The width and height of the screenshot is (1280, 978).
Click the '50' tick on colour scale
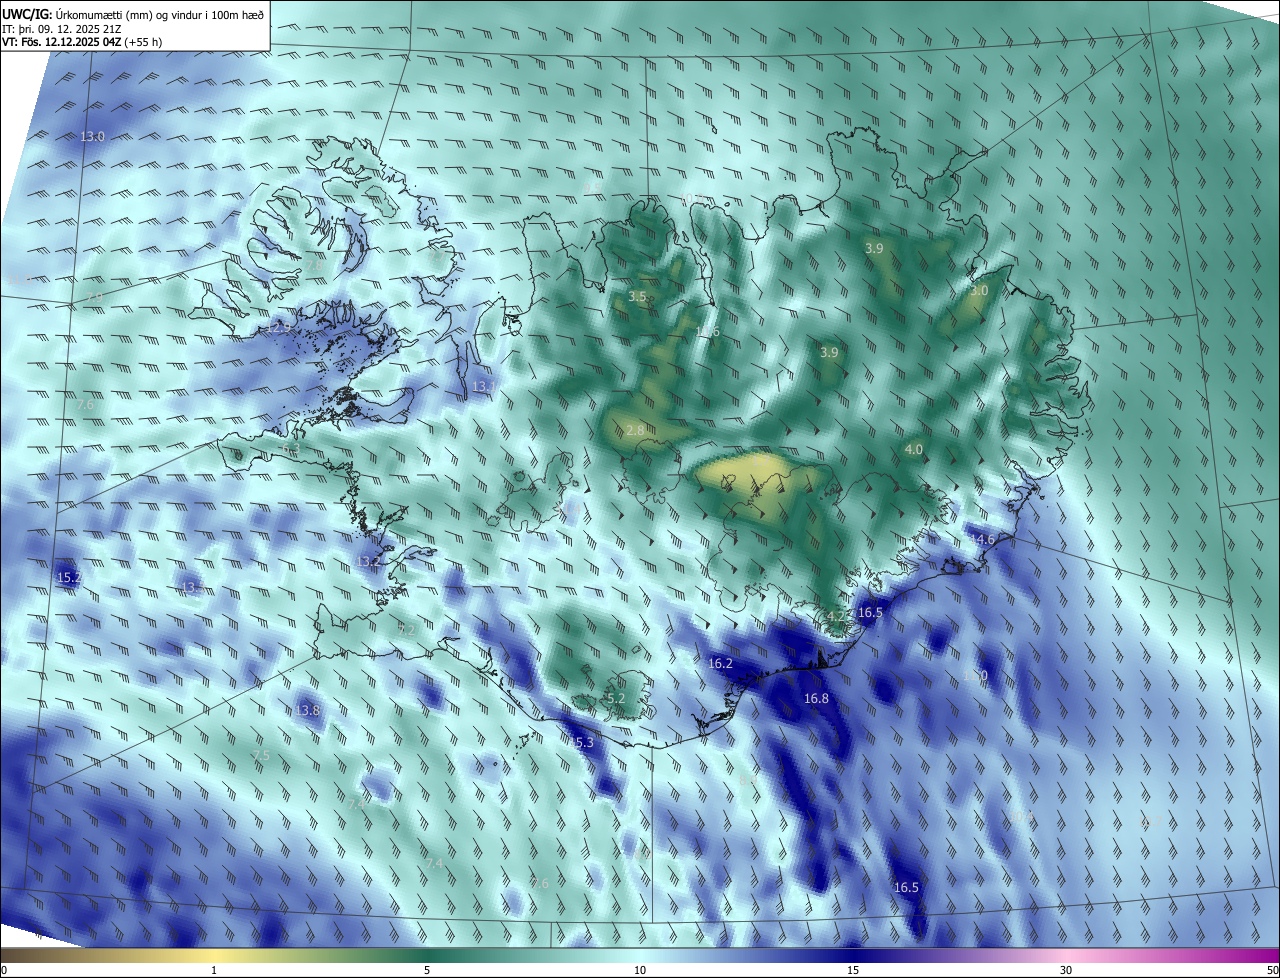tap(1272, 970)
